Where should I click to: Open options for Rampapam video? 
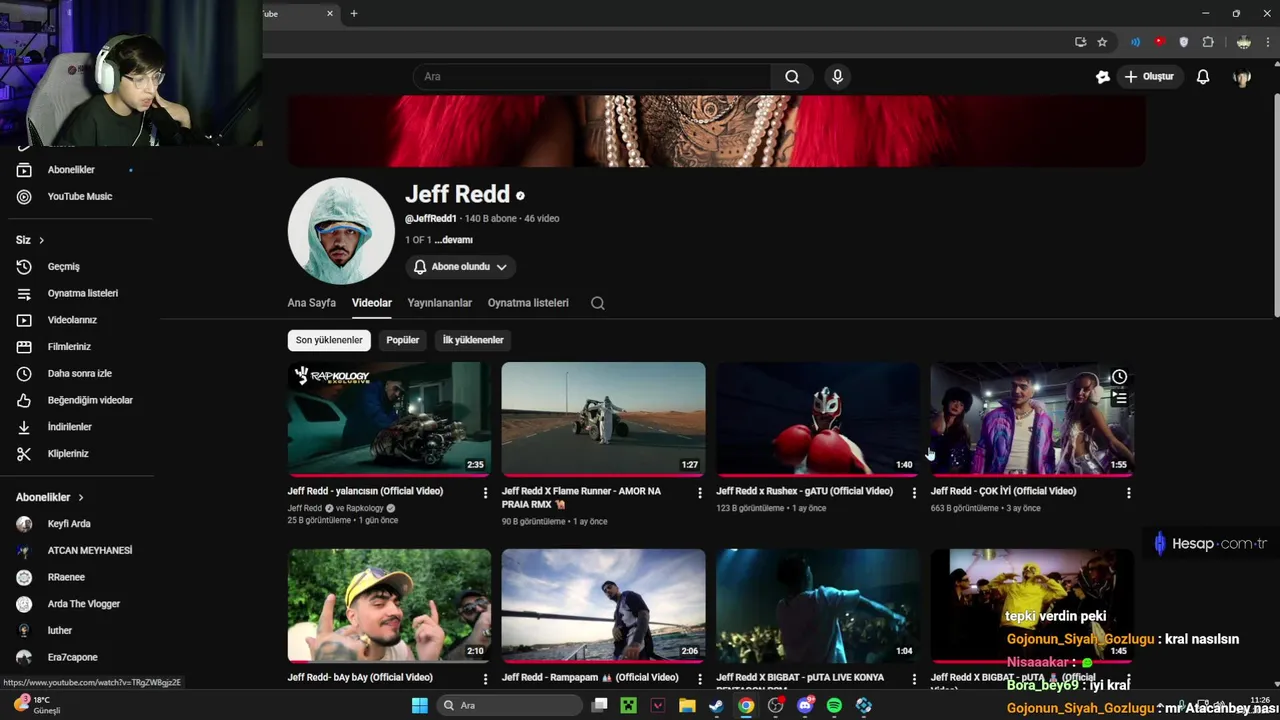(x=700, y=679)
